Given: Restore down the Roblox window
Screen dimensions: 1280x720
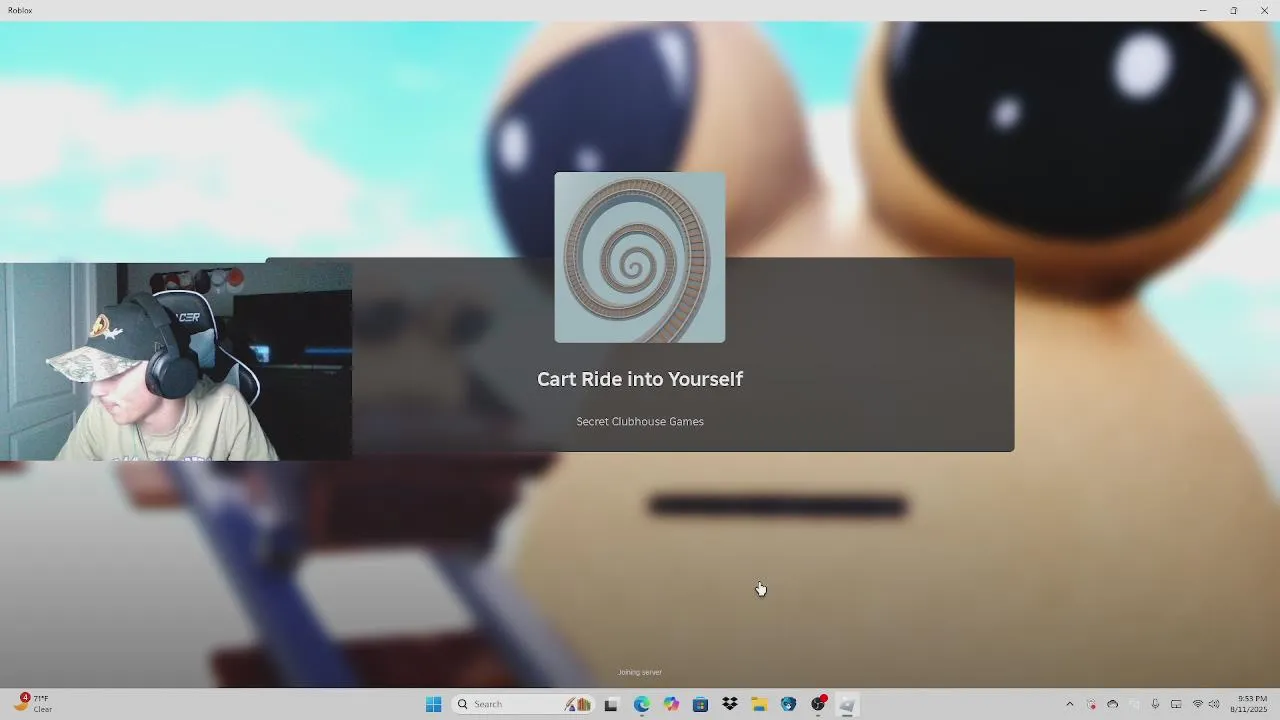Looking at the screenshot, I should tap(1233, 10).
